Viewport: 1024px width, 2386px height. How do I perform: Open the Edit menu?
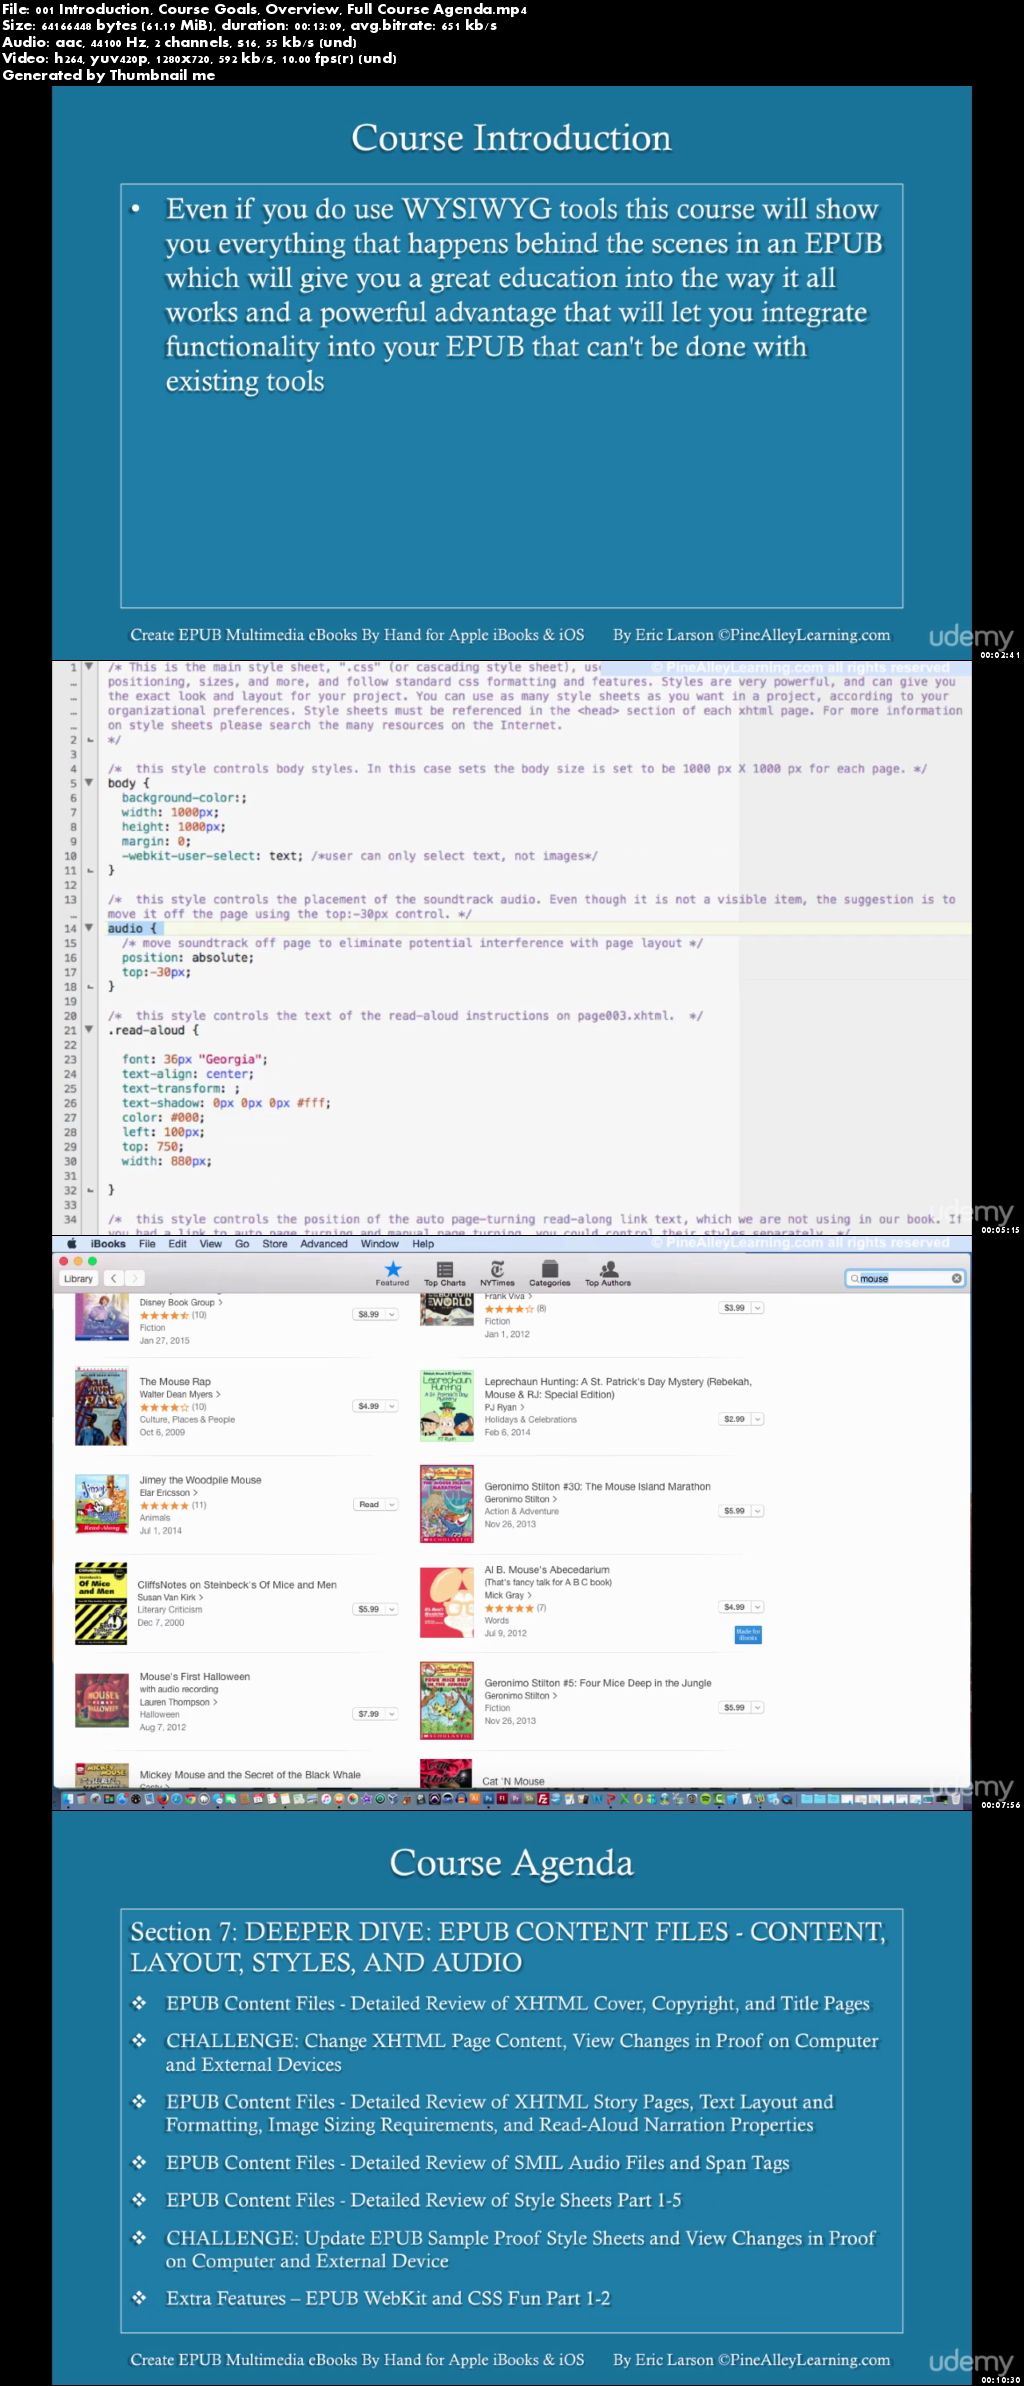coord(178,1244)
